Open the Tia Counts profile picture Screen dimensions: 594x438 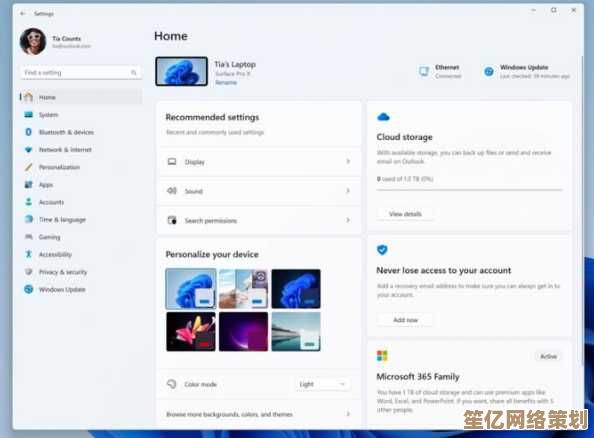click(33, 41)
